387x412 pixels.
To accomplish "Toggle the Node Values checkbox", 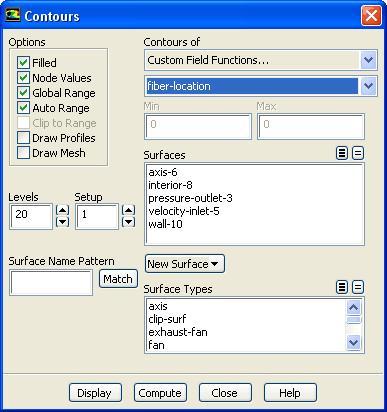I will (23, 78).
